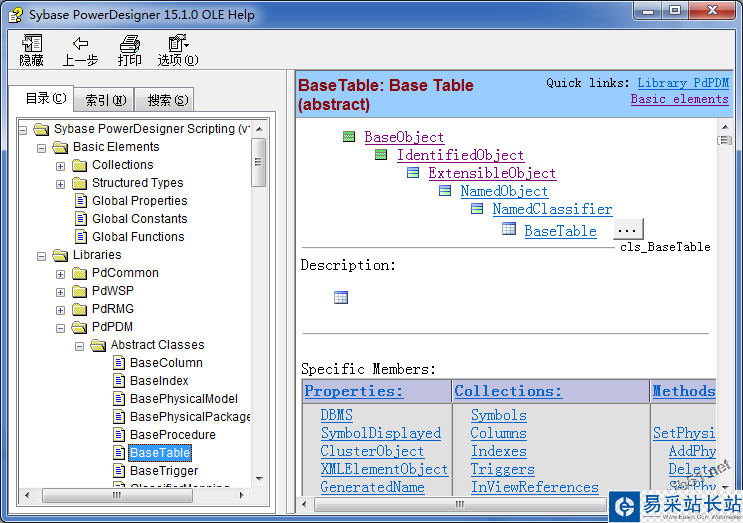743x523 pixels.
Task: Click the tree horizontal scrollbar thumb
Action: click(118, 496)
